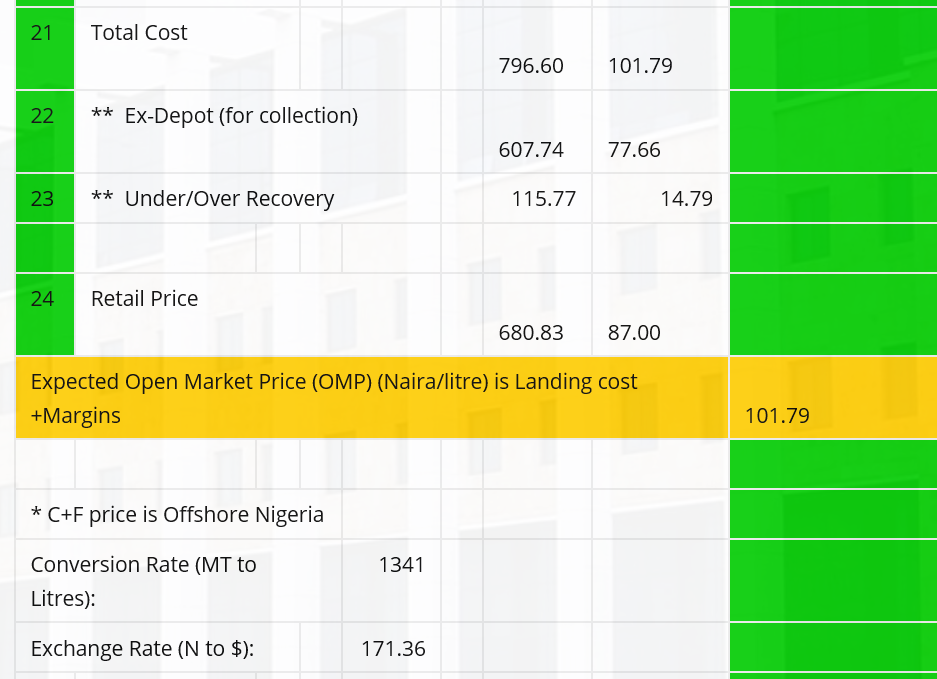Select the Total Cost label

click(x=139, y=33)
